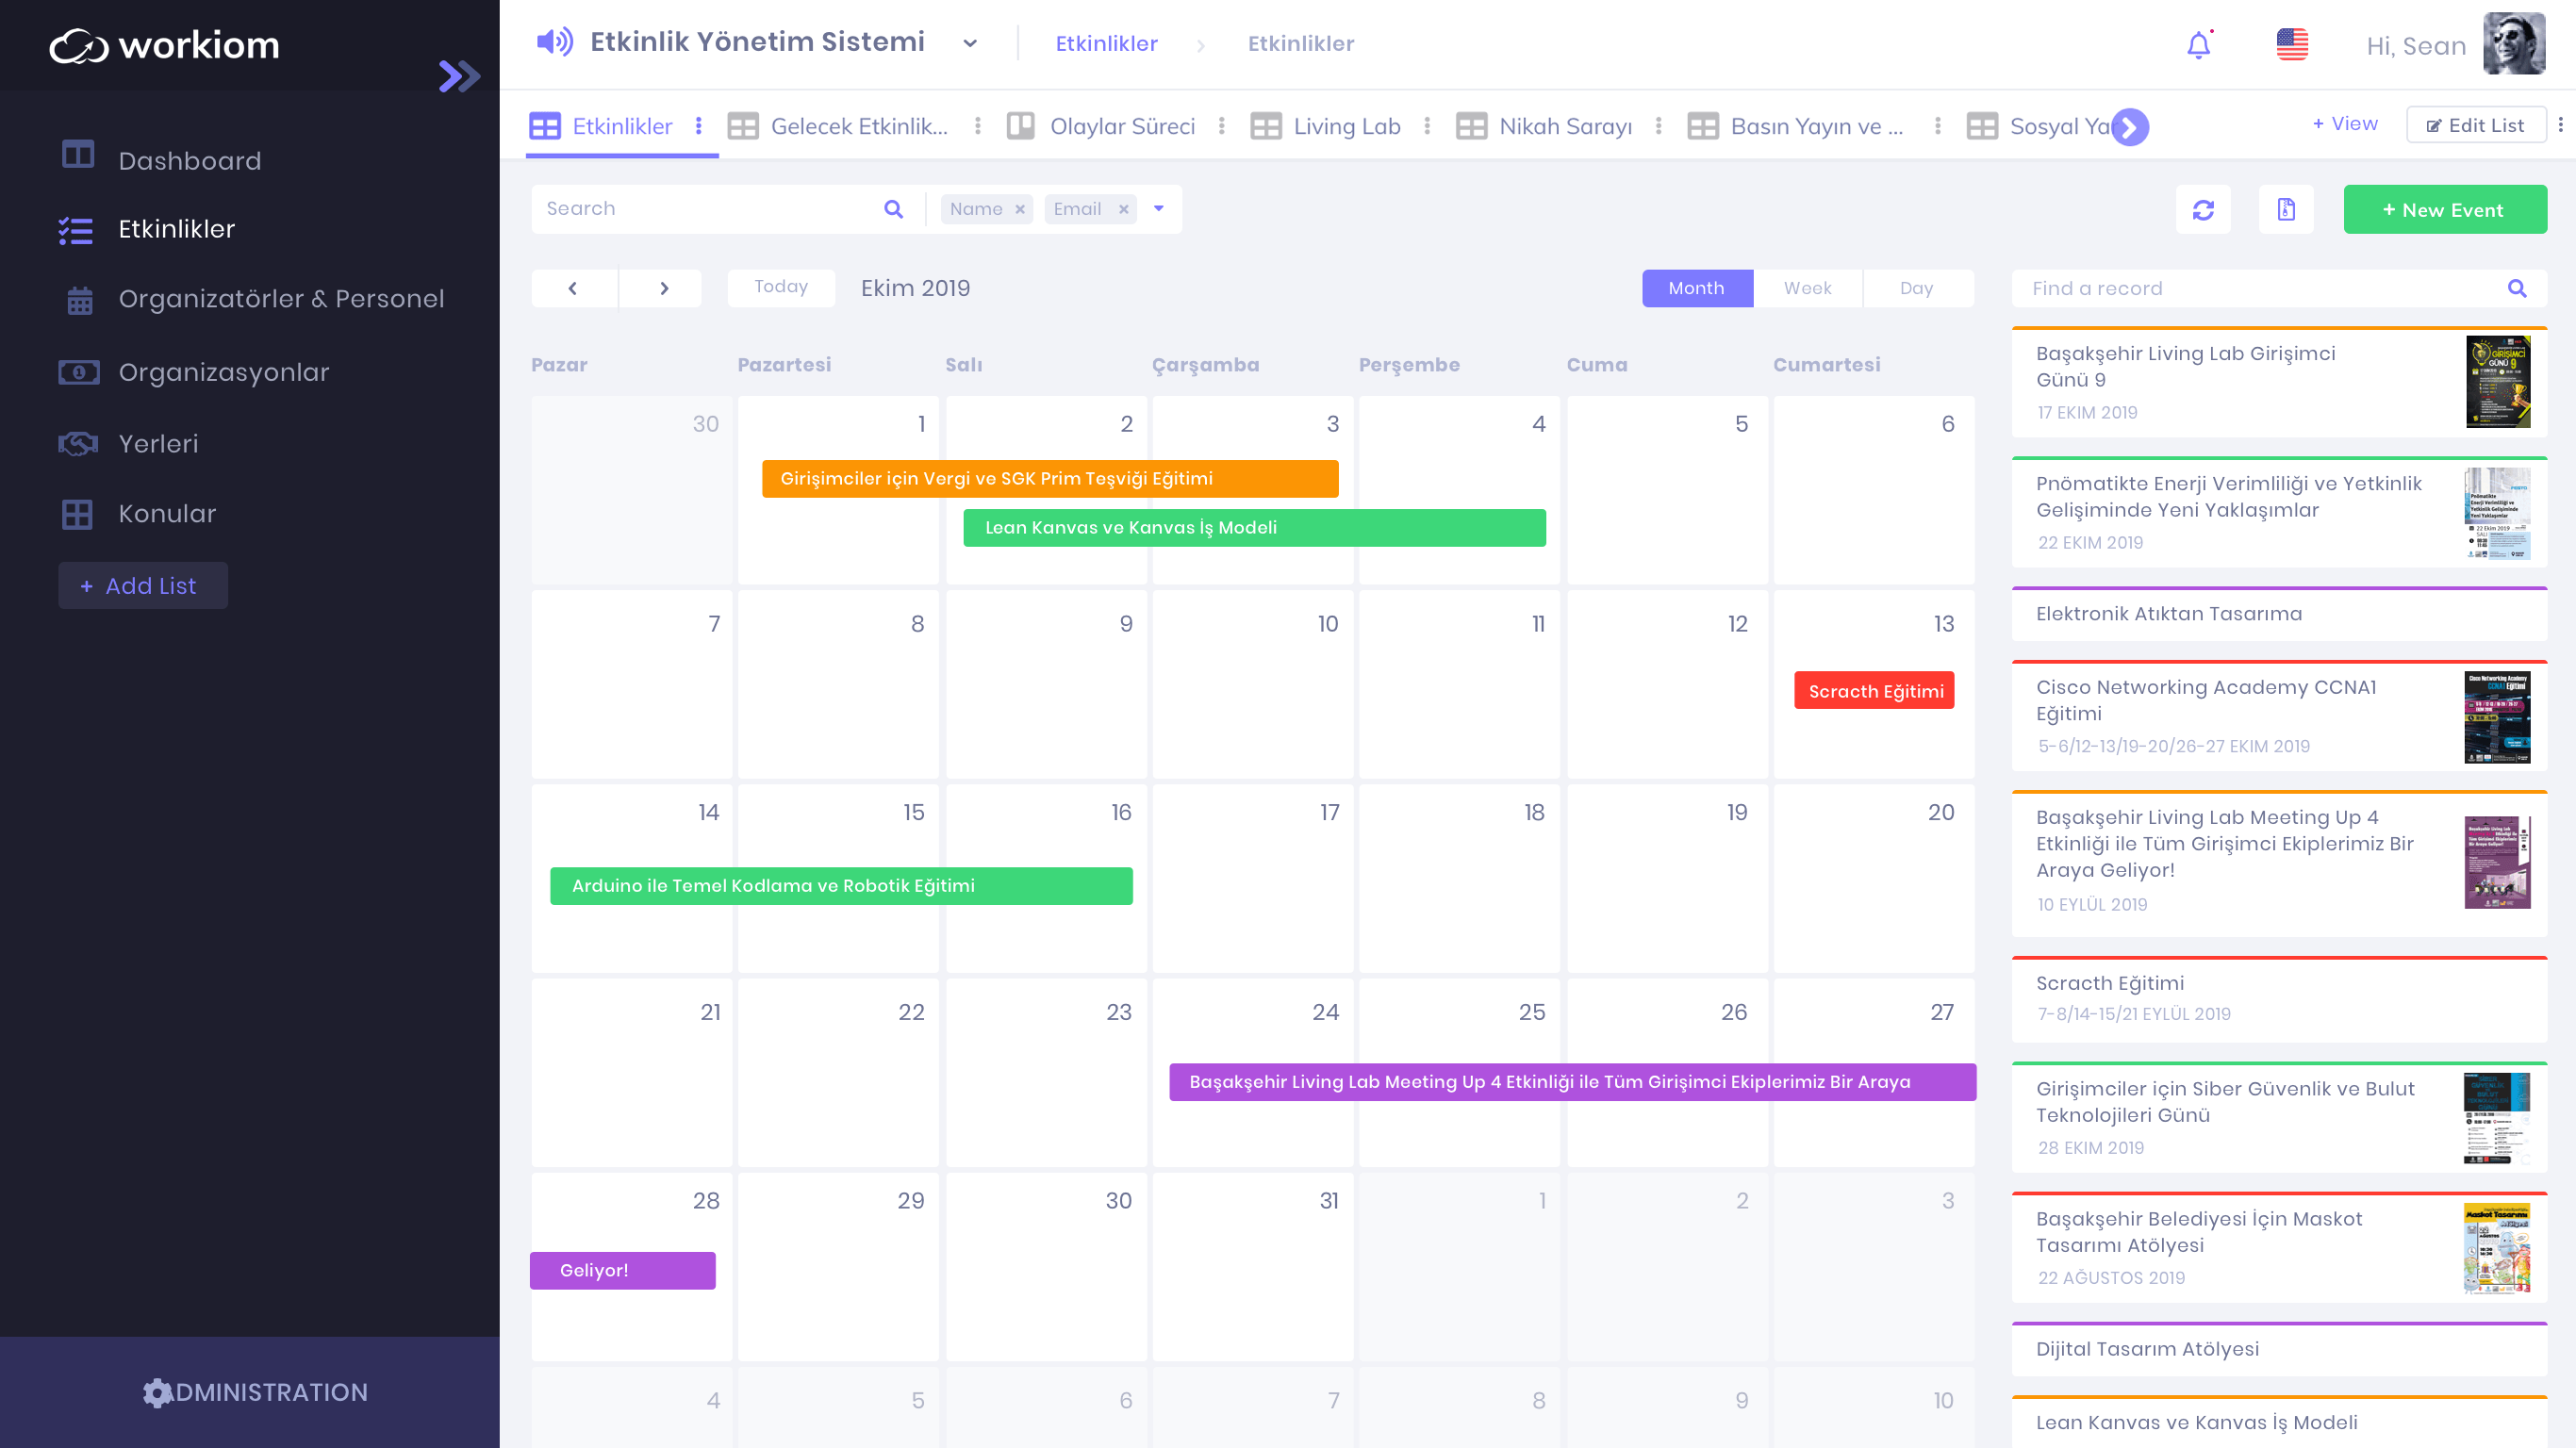Viewport: 2576px width, 1448px height.
Task: Click the refresh calendar icon
Action: [2203, 210]
